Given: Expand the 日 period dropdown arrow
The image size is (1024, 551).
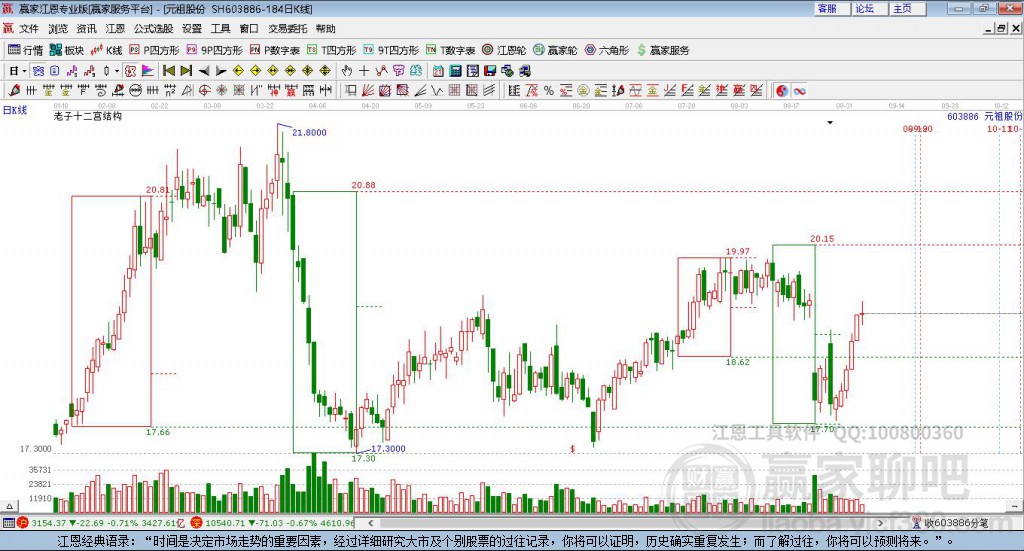Looking at the screenshot, I should pyautogui.click(x=24, y=71).
